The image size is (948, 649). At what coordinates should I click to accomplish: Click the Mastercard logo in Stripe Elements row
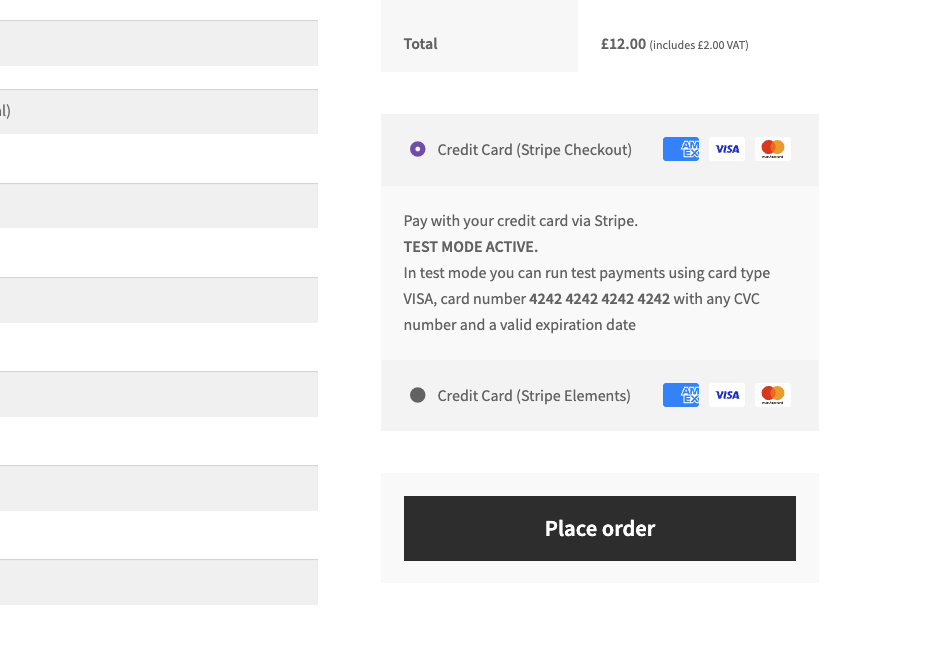773,395
